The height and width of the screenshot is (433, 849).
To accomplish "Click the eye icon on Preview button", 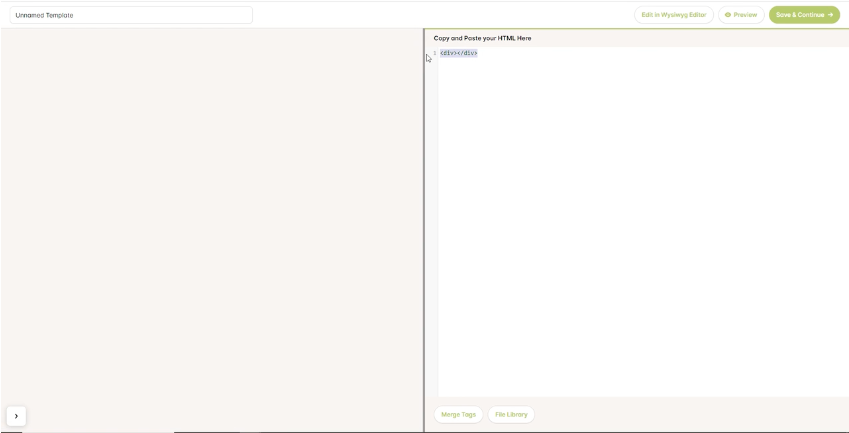I will point(728,15).
